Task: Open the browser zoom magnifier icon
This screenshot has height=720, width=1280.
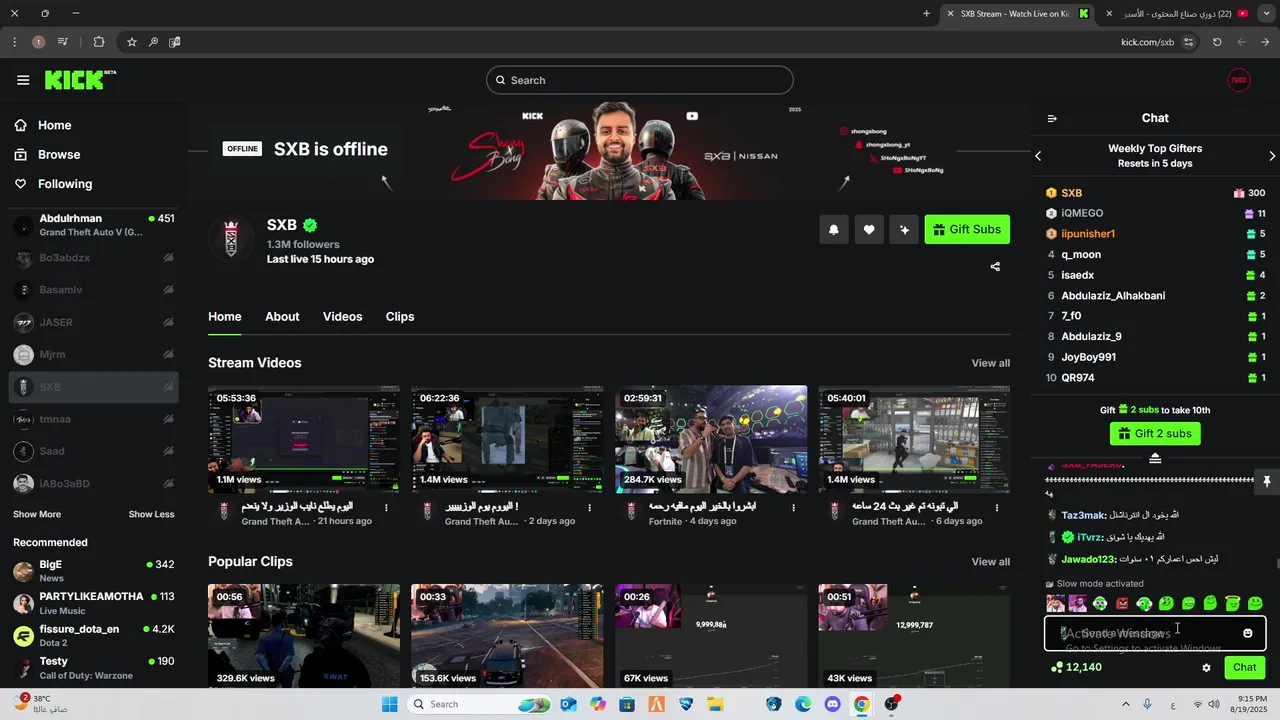Action: (x=153, y=42)
